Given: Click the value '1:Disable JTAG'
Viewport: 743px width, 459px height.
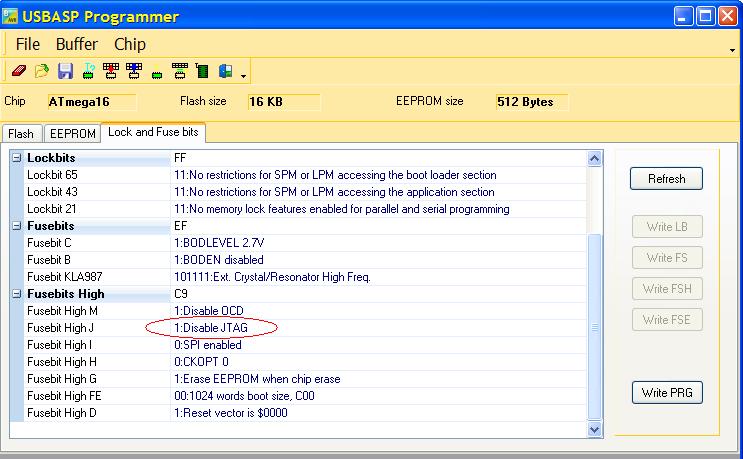Looking at the screenshot, I should (x=210, y=328).
